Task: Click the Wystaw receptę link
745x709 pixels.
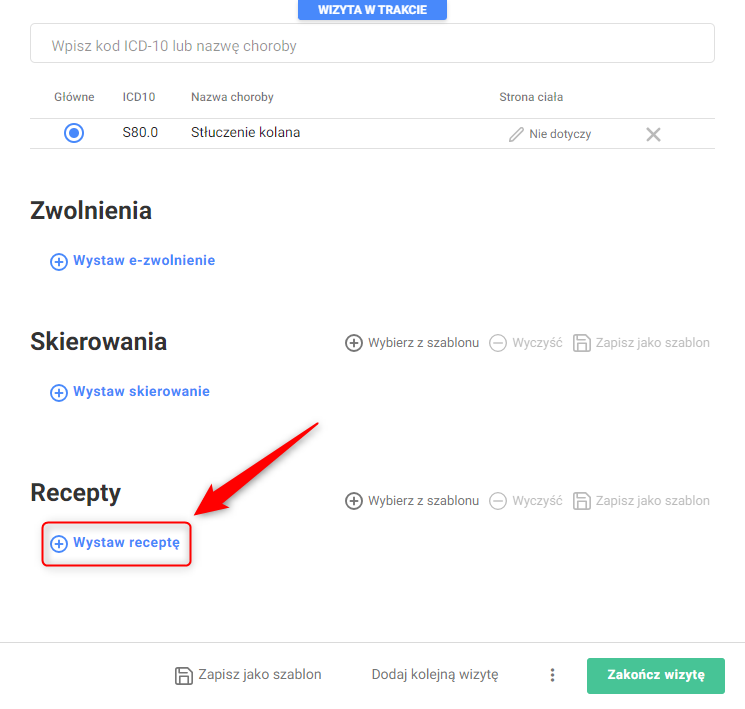Action: coord(126,543)
